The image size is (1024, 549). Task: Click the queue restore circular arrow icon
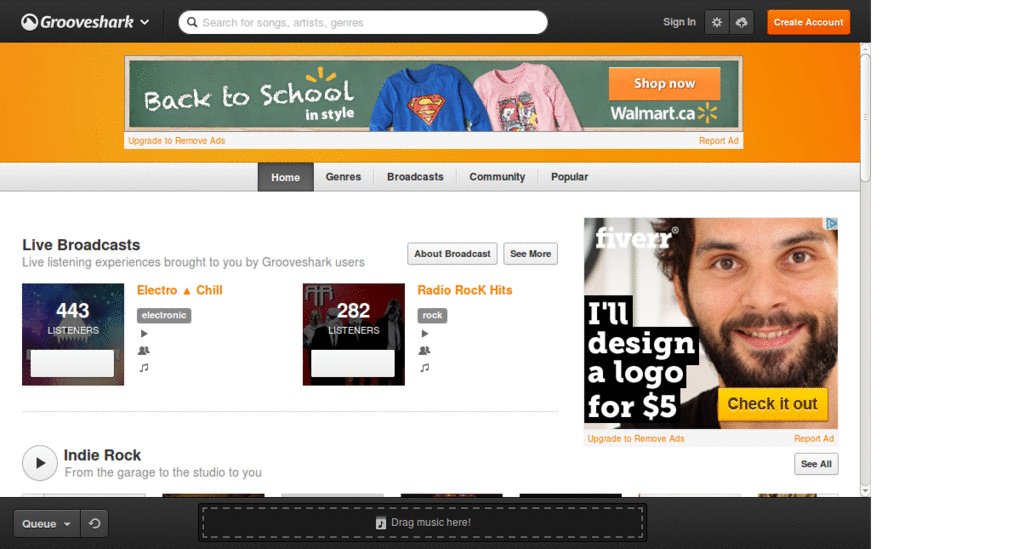point(95,524)
